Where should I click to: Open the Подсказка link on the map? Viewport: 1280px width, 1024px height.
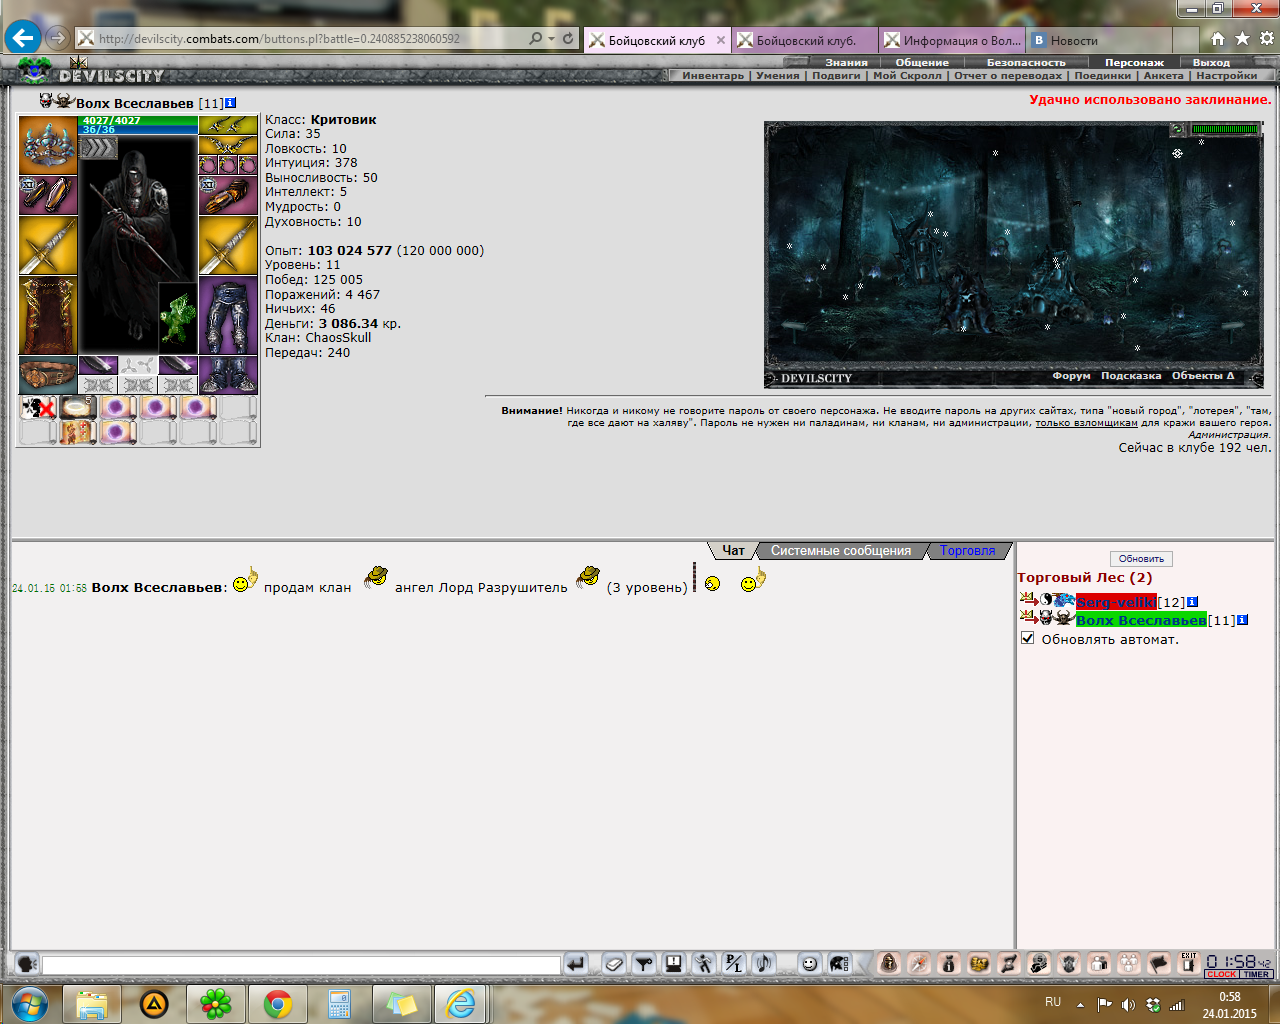1131,376
